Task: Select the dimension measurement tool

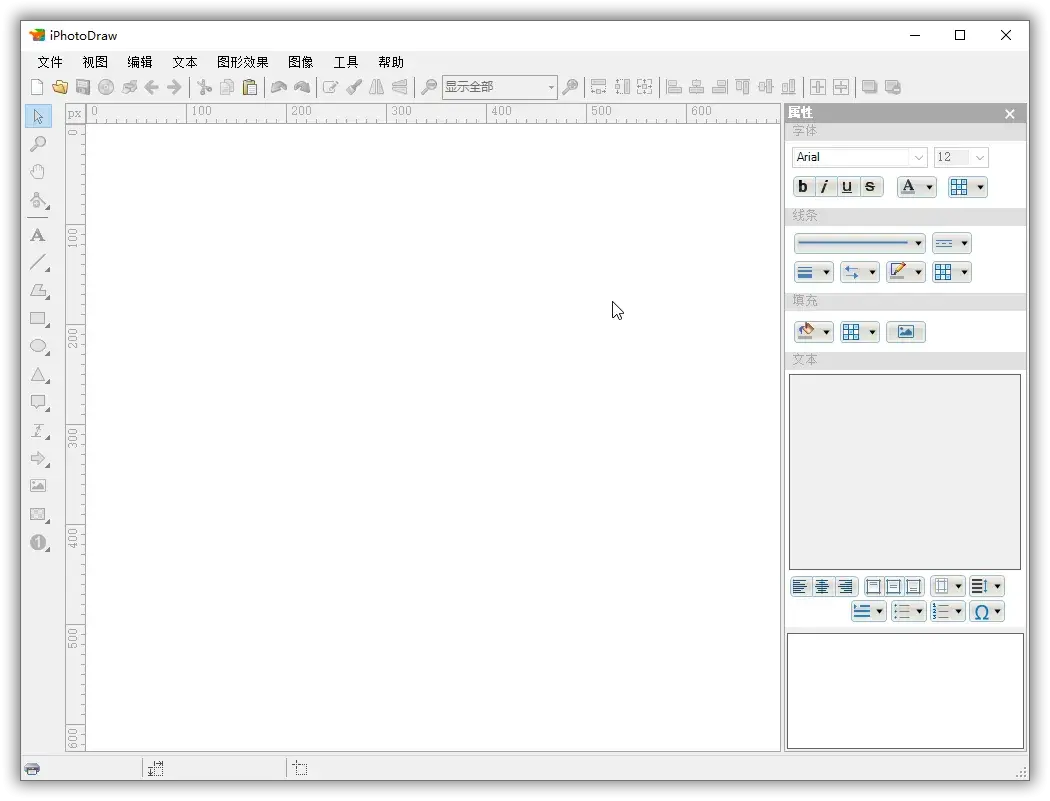Action: tap(38, 431)
